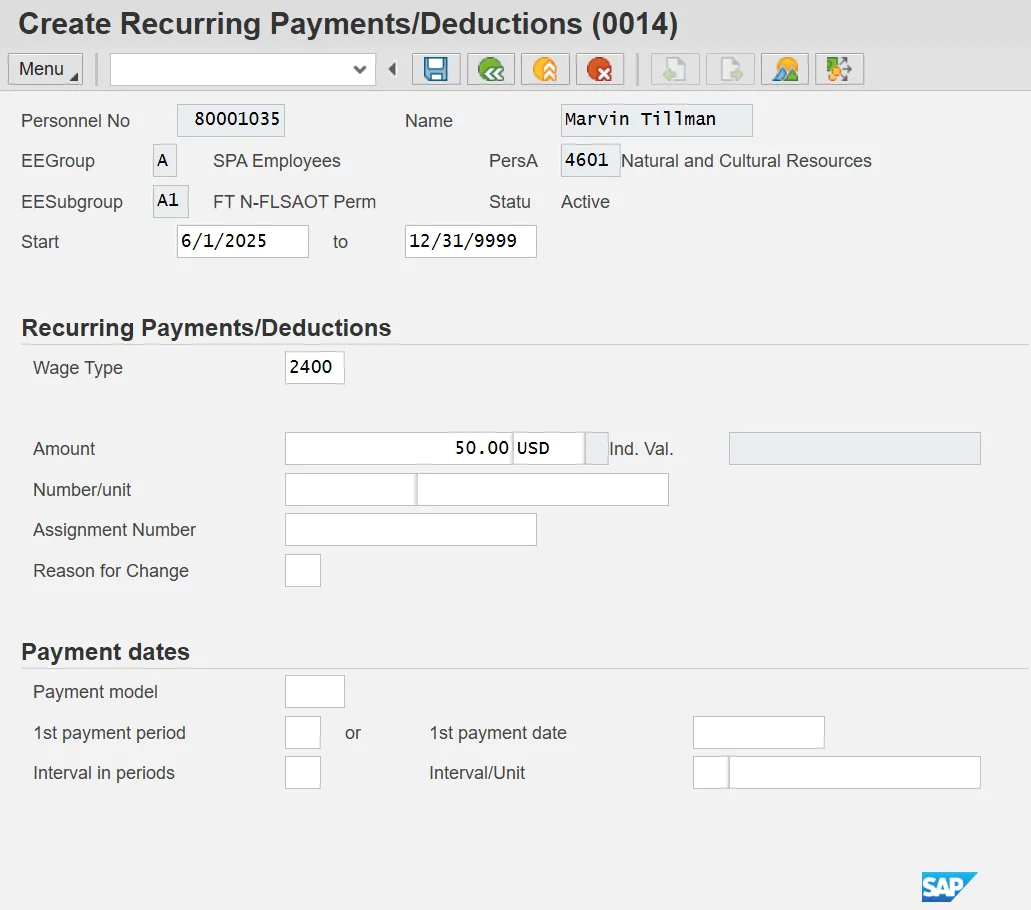
Task: Click the Payment model field
Action: pyautogui.click(x=314, y=692)
